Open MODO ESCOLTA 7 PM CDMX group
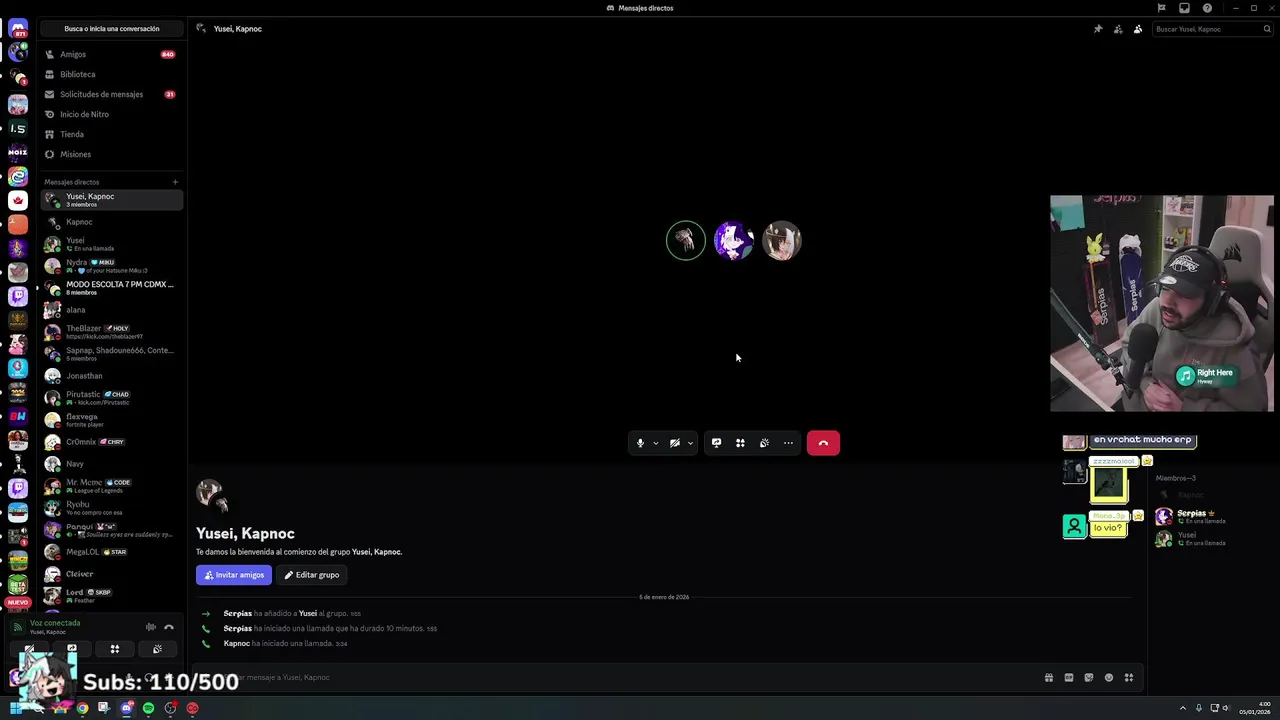The image size is (1280, 720). tap(111, 288)
